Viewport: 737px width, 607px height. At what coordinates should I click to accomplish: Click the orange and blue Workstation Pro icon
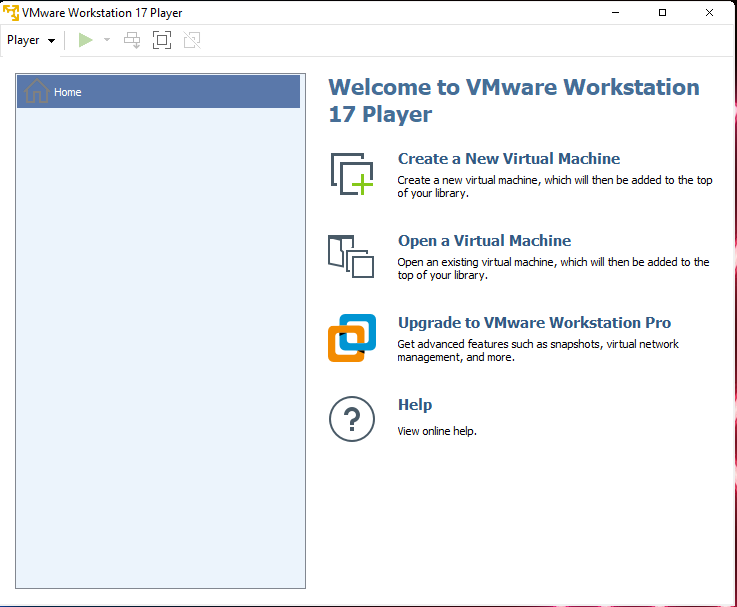tap(352, 338)
